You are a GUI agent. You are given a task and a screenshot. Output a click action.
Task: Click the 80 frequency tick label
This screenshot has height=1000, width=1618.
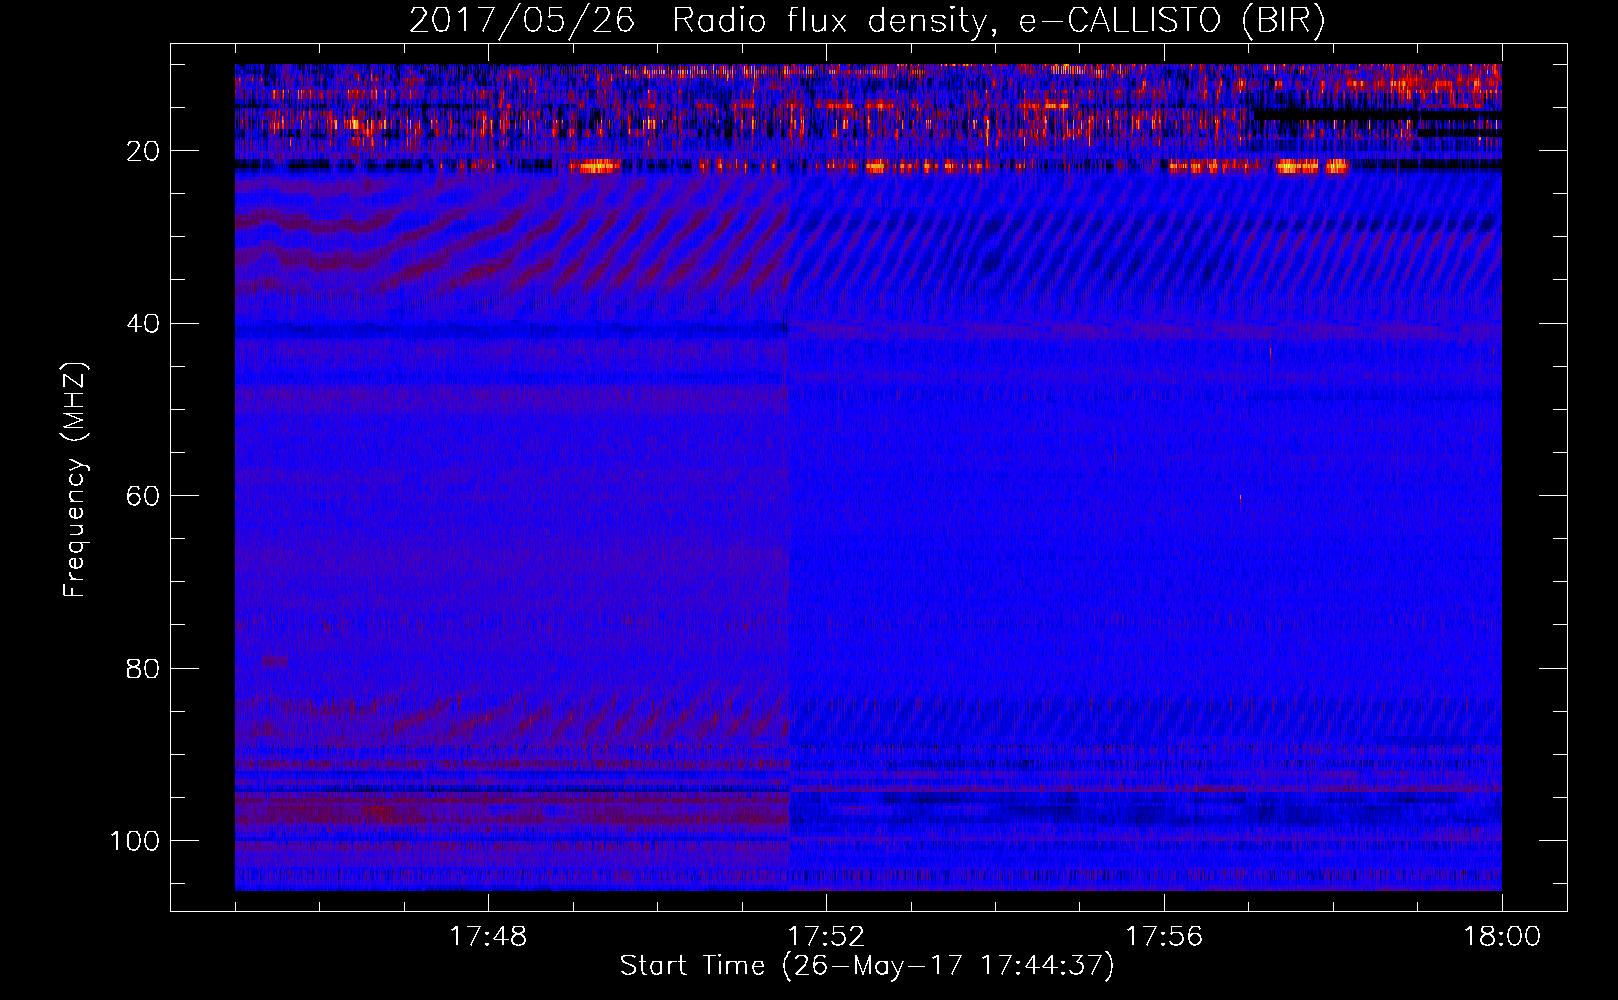tap(143, 668)
